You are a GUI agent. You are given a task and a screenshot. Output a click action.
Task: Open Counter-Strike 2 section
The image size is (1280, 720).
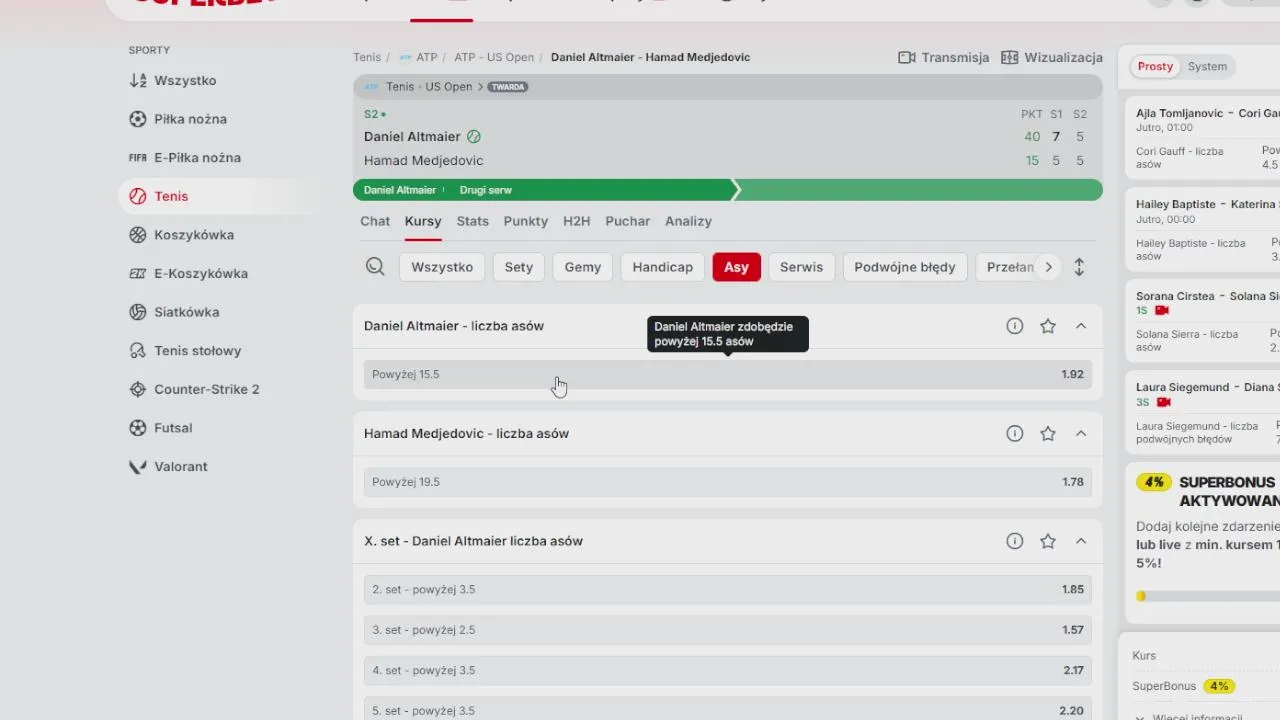click(x=194, y=389)
